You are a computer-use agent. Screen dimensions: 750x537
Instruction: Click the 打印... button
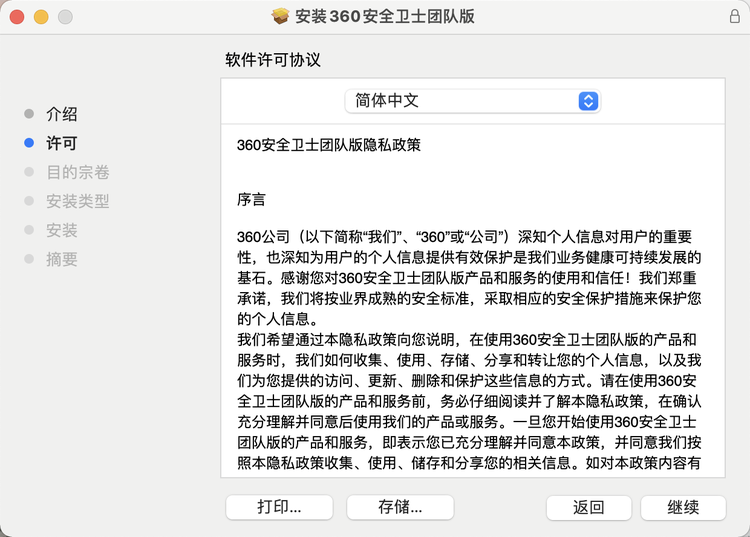[x=279, y=507]
